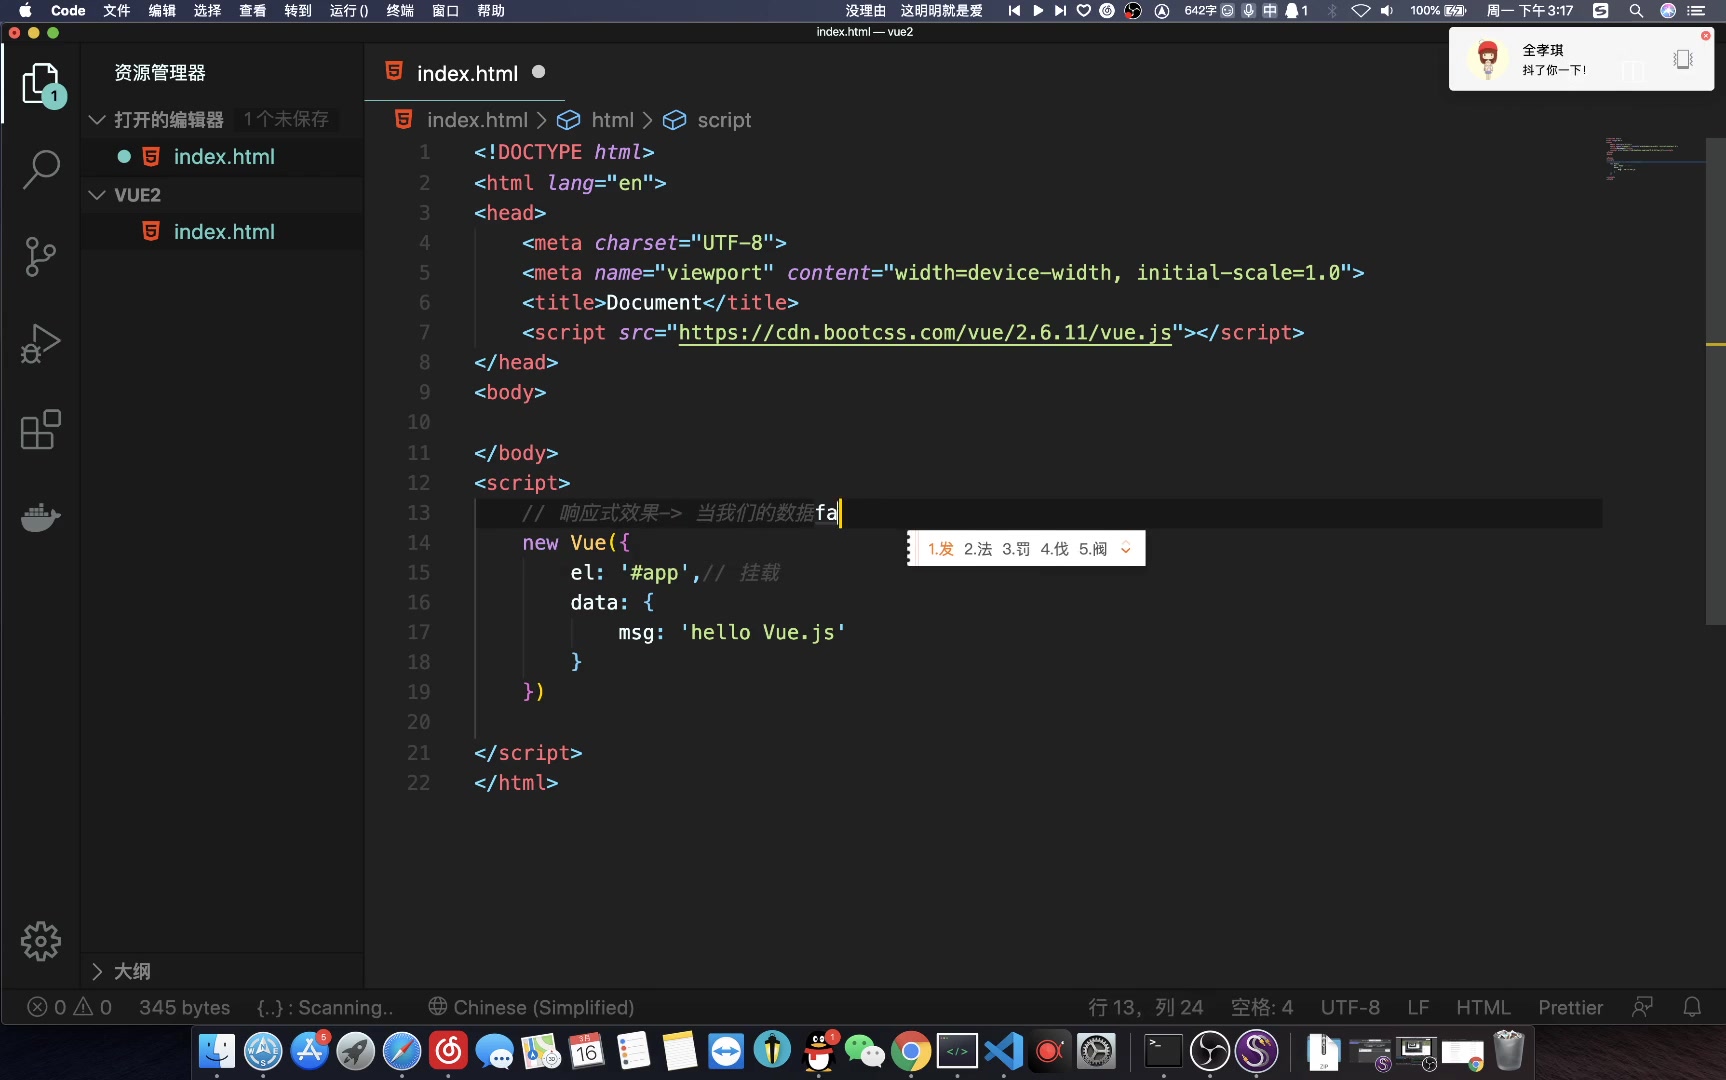Click the Spotlight search icon in menu bar

tap(1636, 11)
